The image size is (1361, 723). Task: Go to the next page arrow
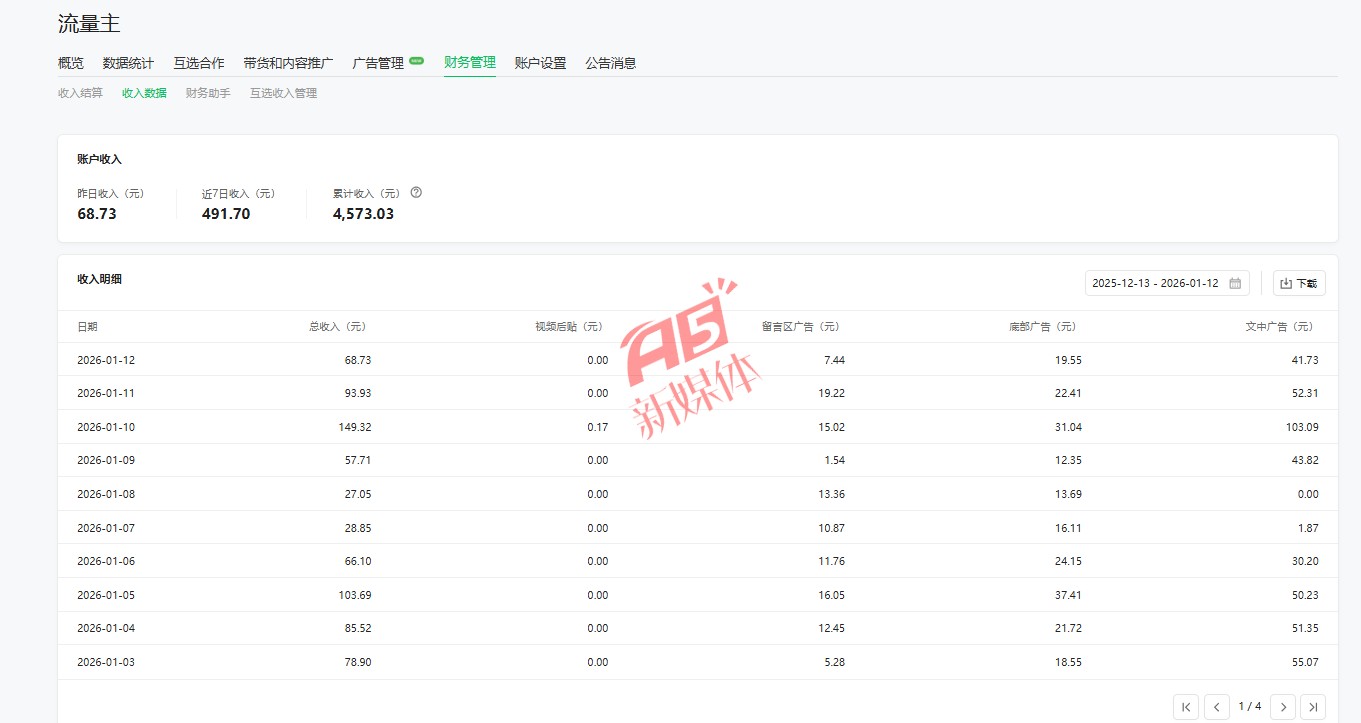point(1282,707)
